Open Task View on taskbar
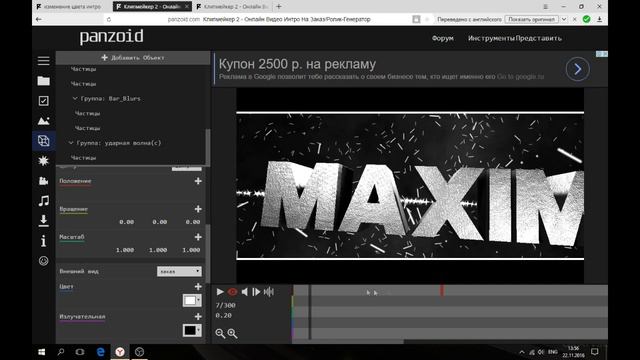This screenshot has height=360, width=640. coord(80,352)
